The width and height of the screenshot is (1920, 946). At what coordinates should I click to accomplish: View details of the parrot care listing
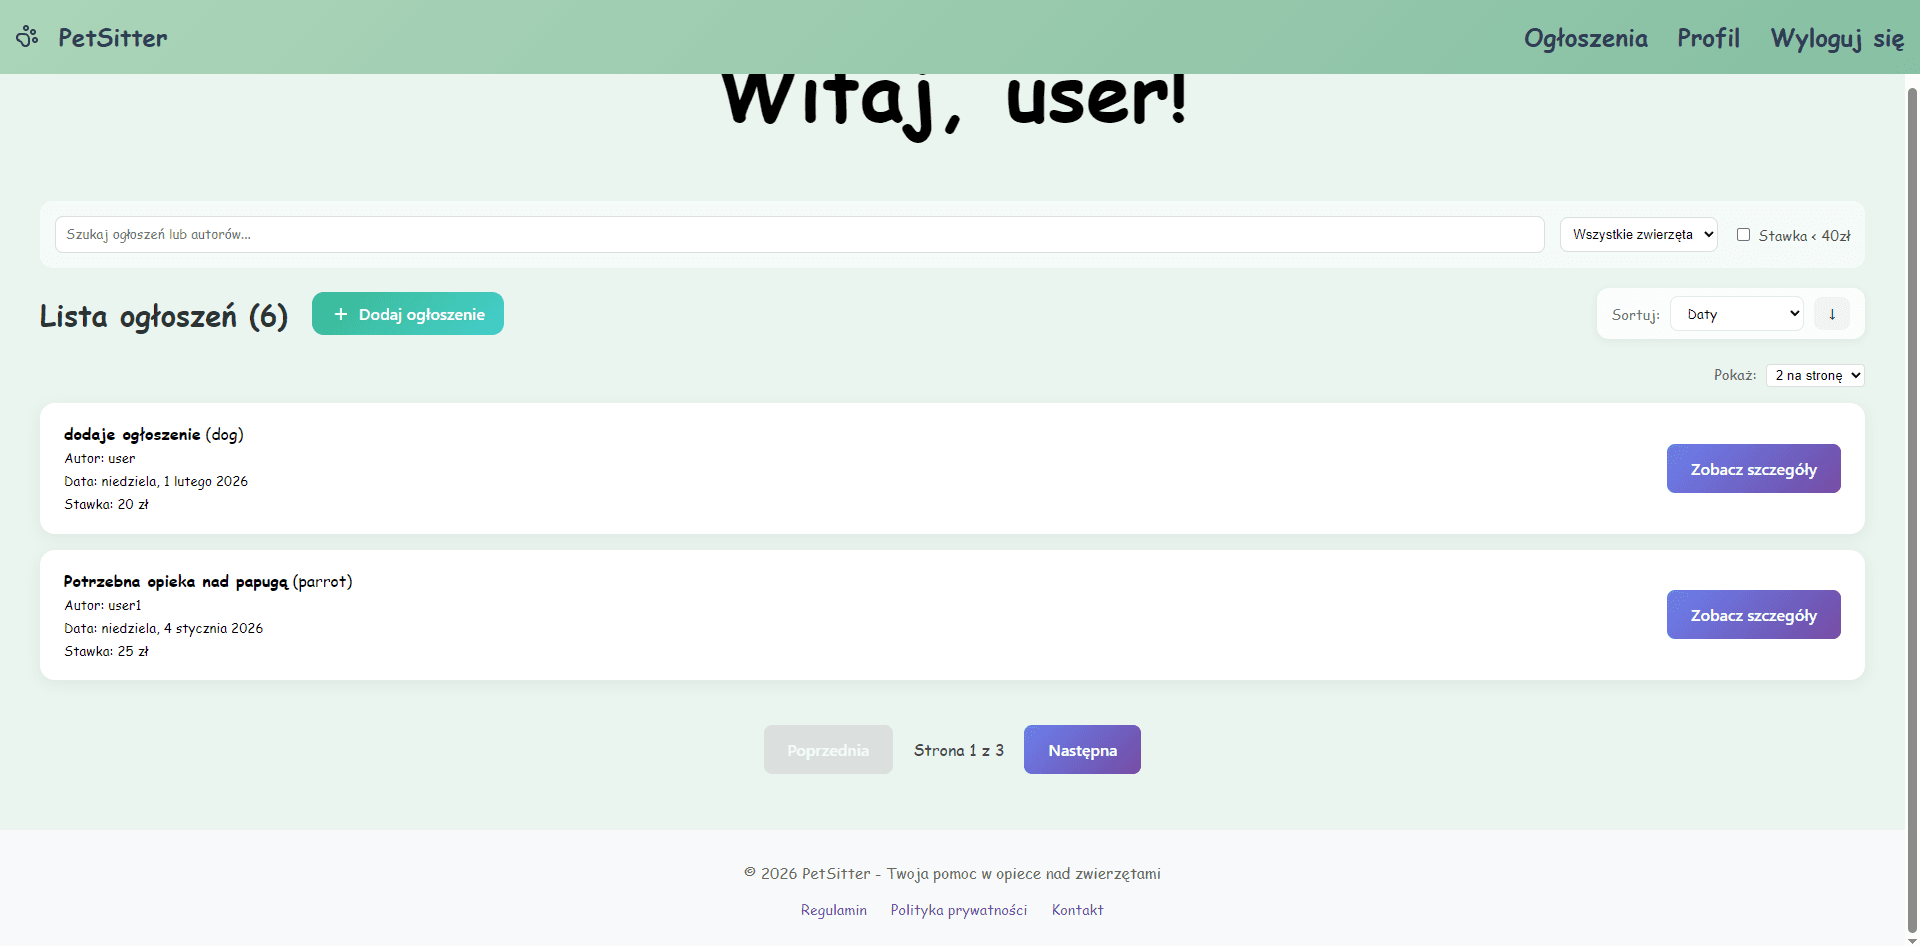pos(1753,615)
